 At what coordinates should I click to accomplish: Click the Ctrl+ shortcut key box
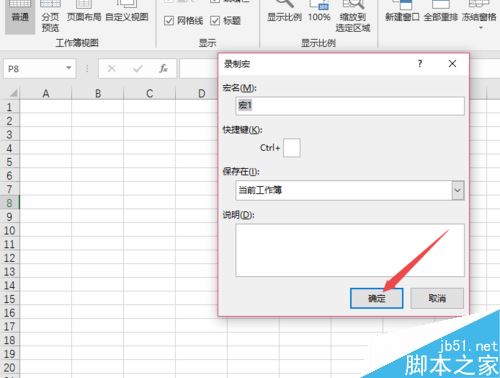[292, 148]
